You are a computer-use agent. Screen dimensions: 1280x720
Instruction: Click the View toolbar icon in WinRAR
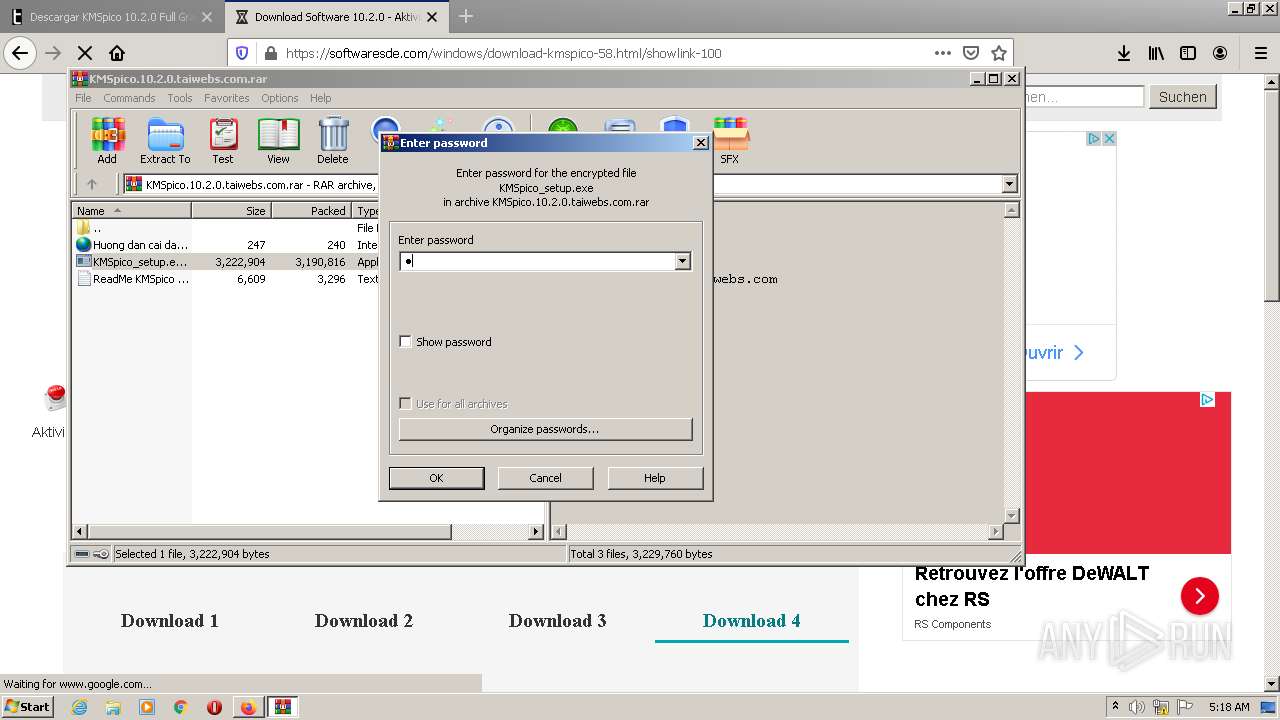tap(278, 140)
